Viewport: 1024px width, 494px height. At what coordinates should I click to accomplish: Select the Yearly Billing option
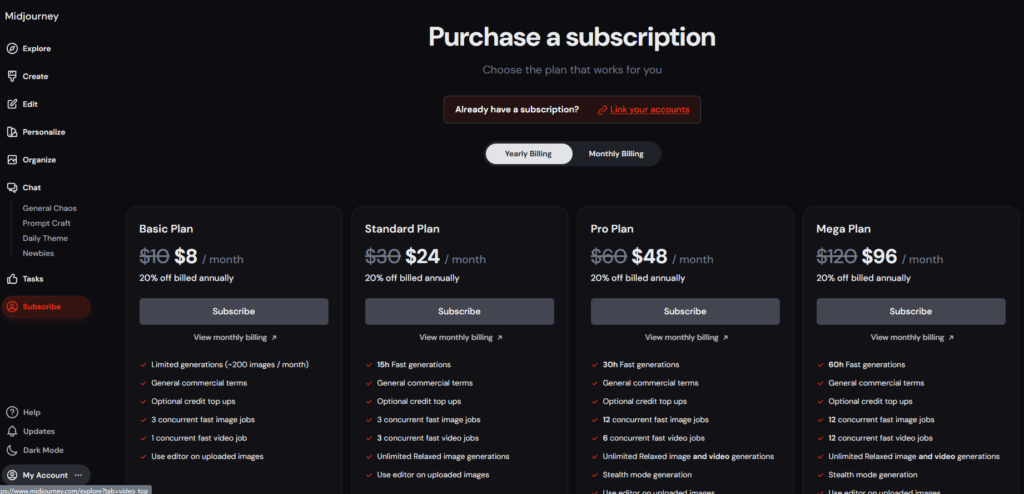point(528,154)
